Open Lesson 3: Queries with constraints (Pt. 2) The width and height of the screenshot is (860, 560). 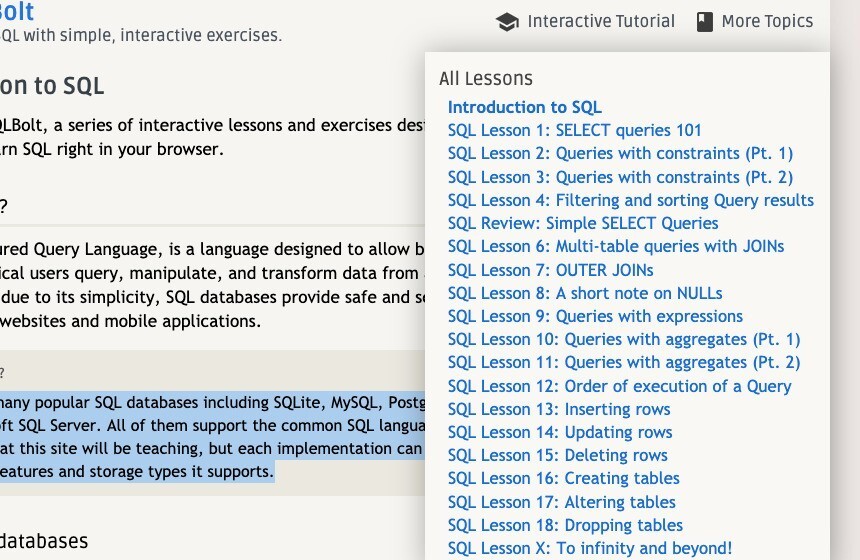pos(620,177)
